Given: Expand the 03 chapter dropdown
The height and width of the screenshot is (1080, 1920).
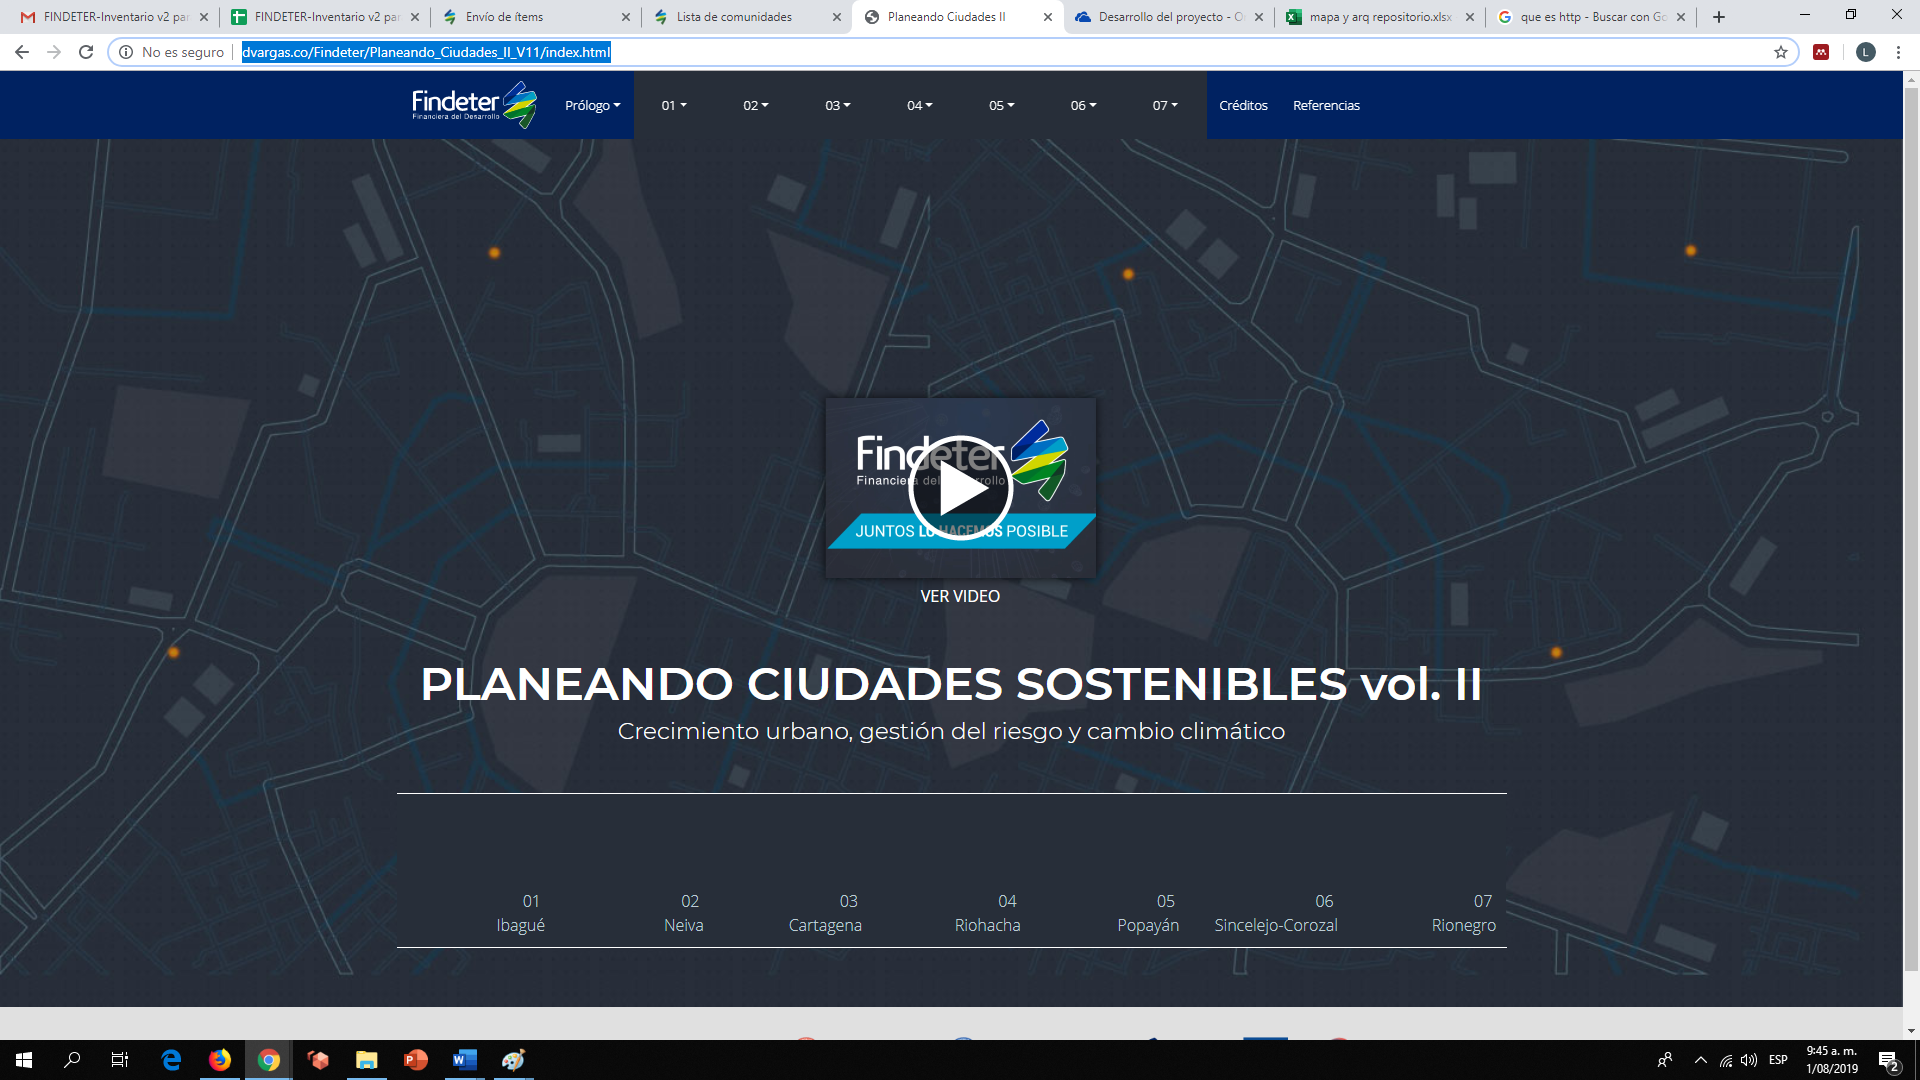Looking at the screenshot, I should pos(837,105).
